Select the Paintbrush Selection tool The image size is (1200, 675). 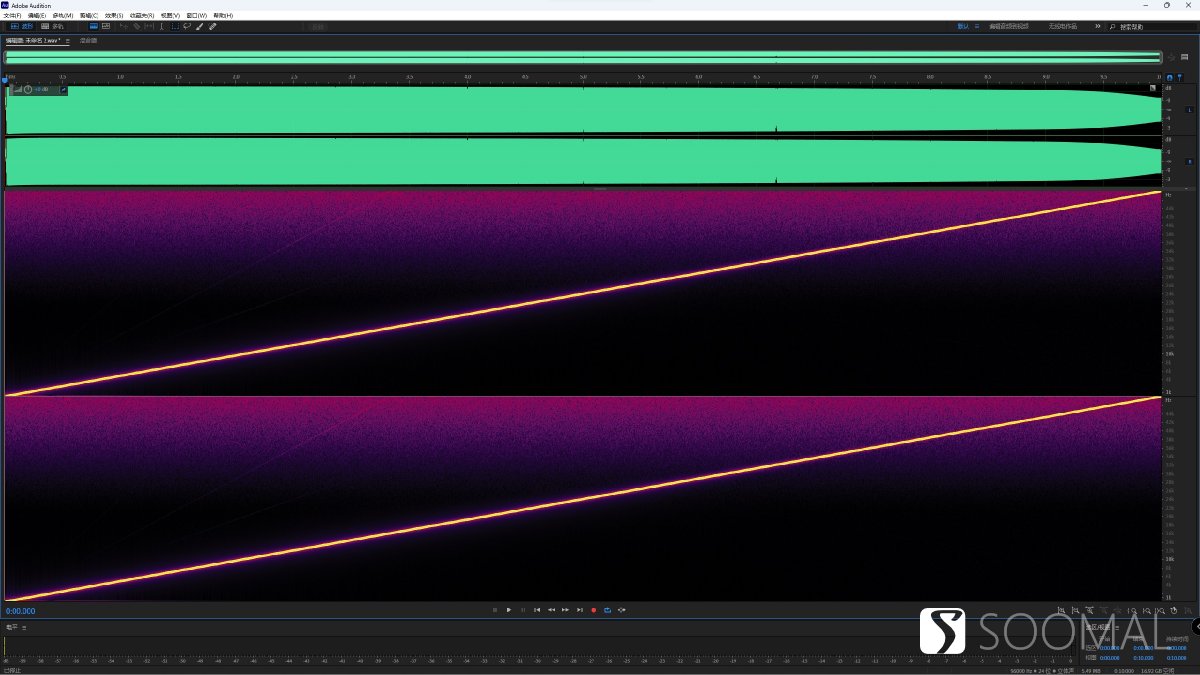(199, 26)
